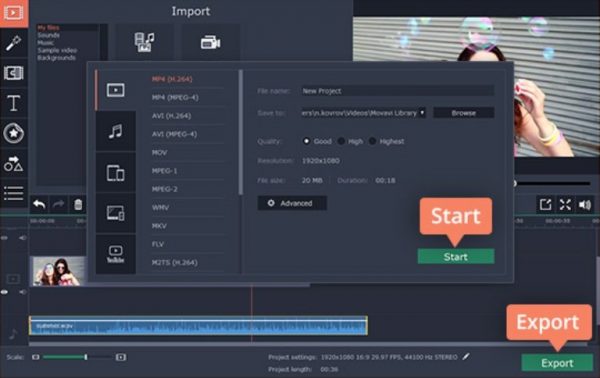Click the green Export button
Screen dimensions: 600x378
[x=557, y=363]
